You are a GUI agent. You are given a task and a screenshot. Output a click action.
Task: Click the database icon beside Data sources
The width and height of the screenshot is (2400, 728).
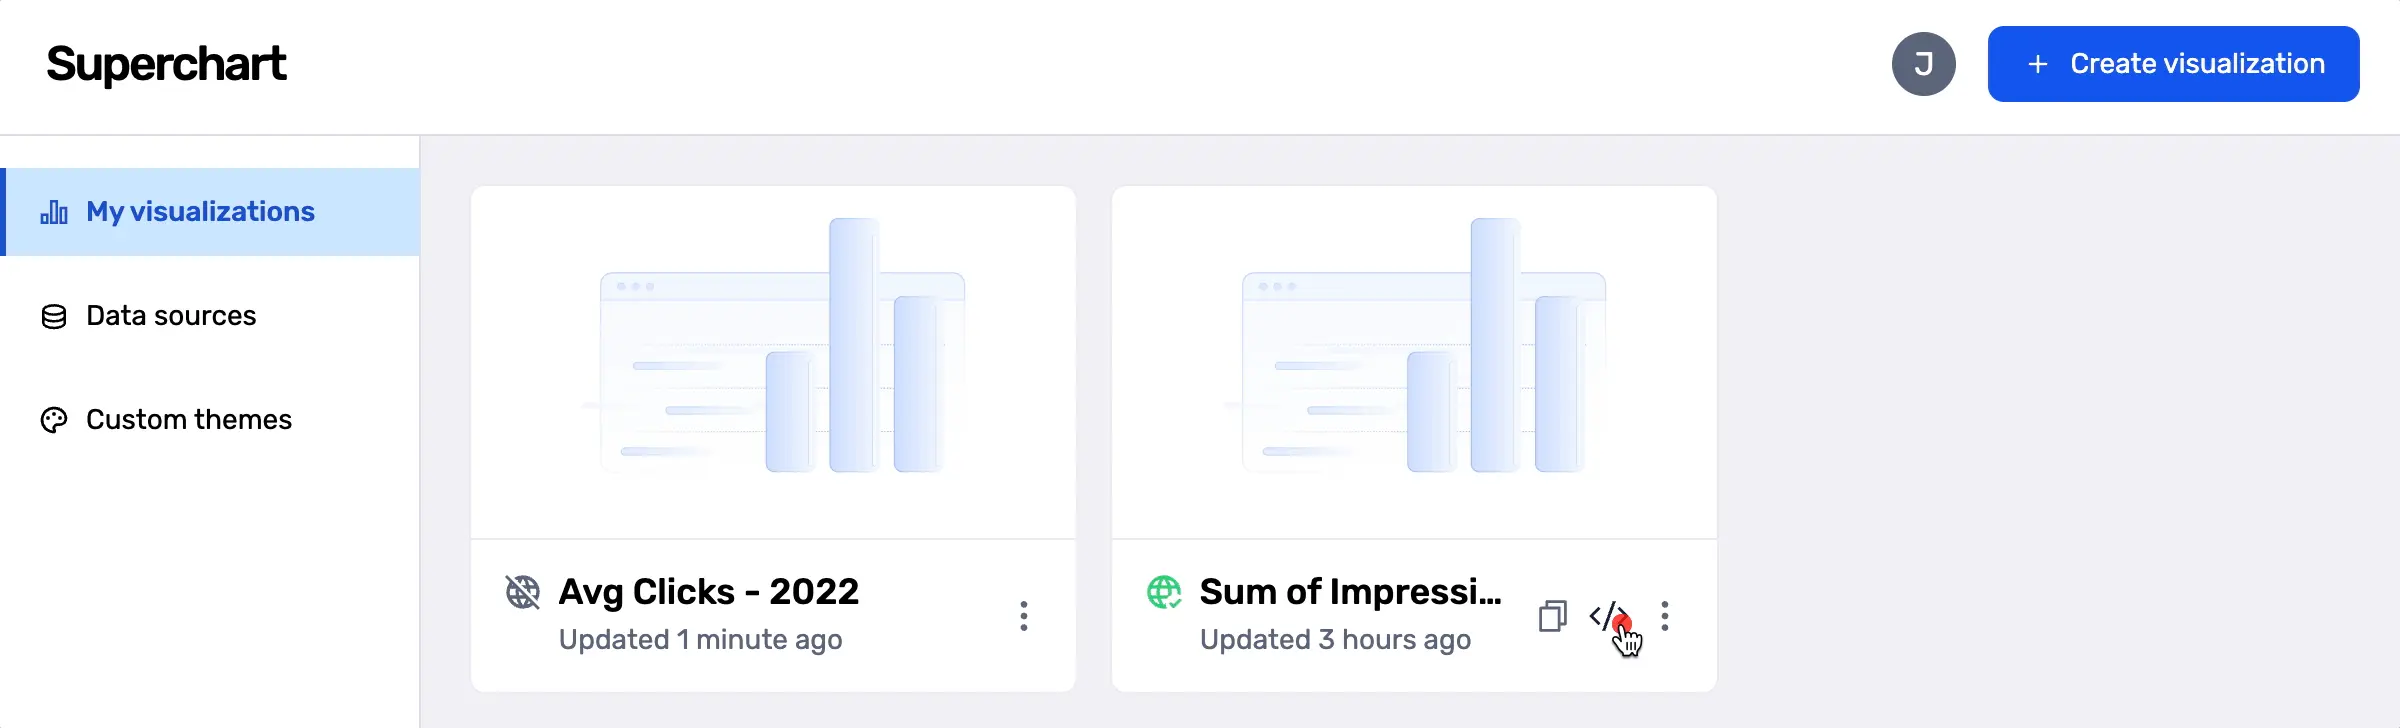(54, 316)
